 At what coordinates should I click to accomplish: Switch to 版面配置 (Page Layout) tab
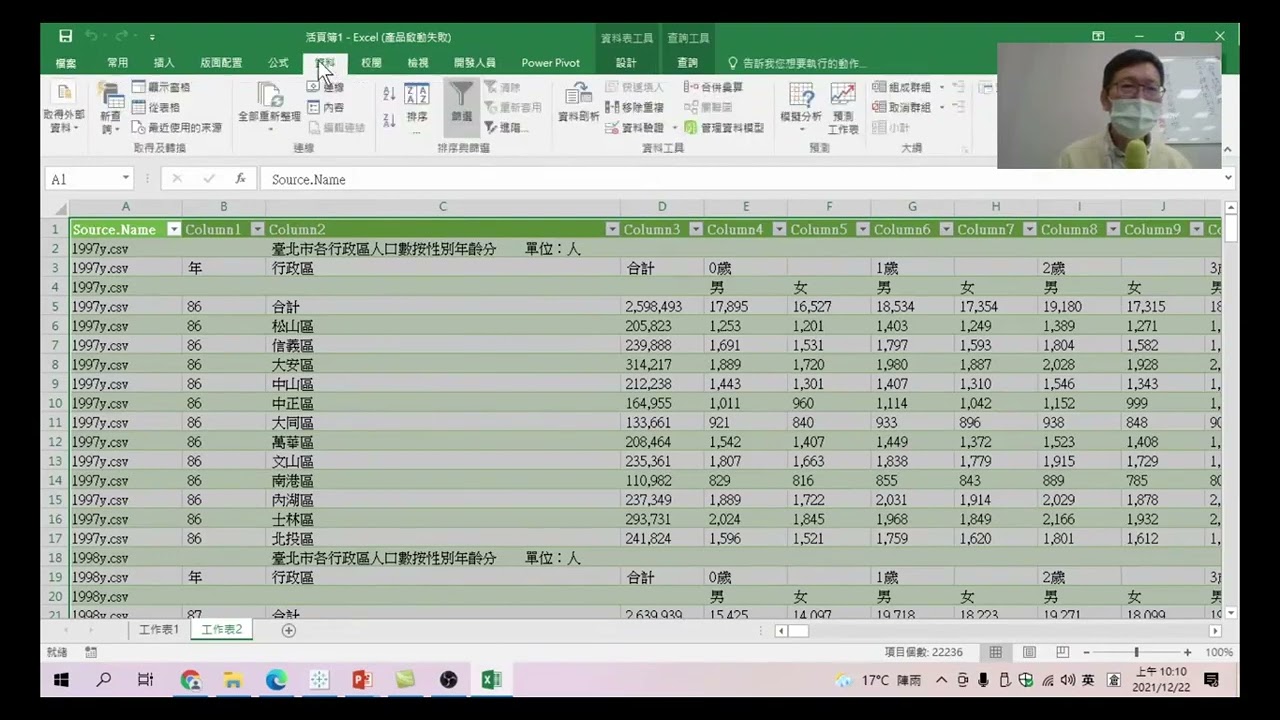[x=221, y=63]
